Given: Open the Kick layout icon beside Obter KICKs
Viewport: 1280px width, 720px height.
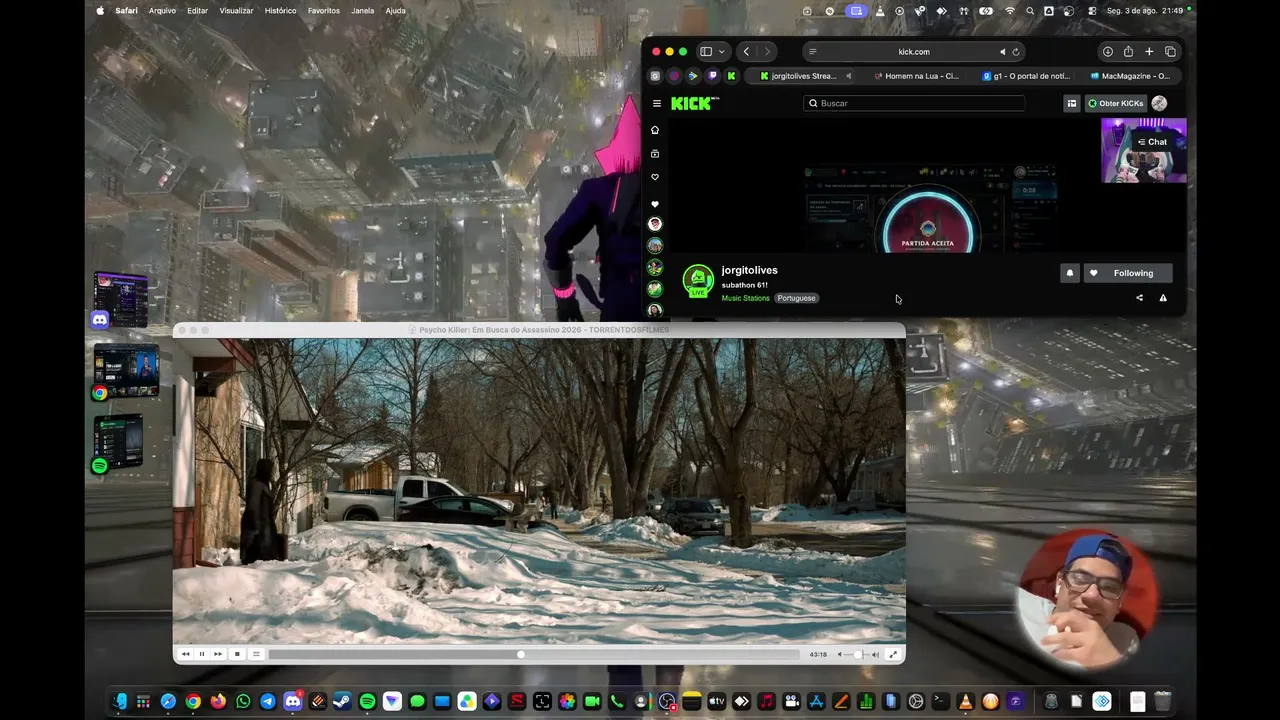Looking at the screenshot, I should tap(1072, 103).
